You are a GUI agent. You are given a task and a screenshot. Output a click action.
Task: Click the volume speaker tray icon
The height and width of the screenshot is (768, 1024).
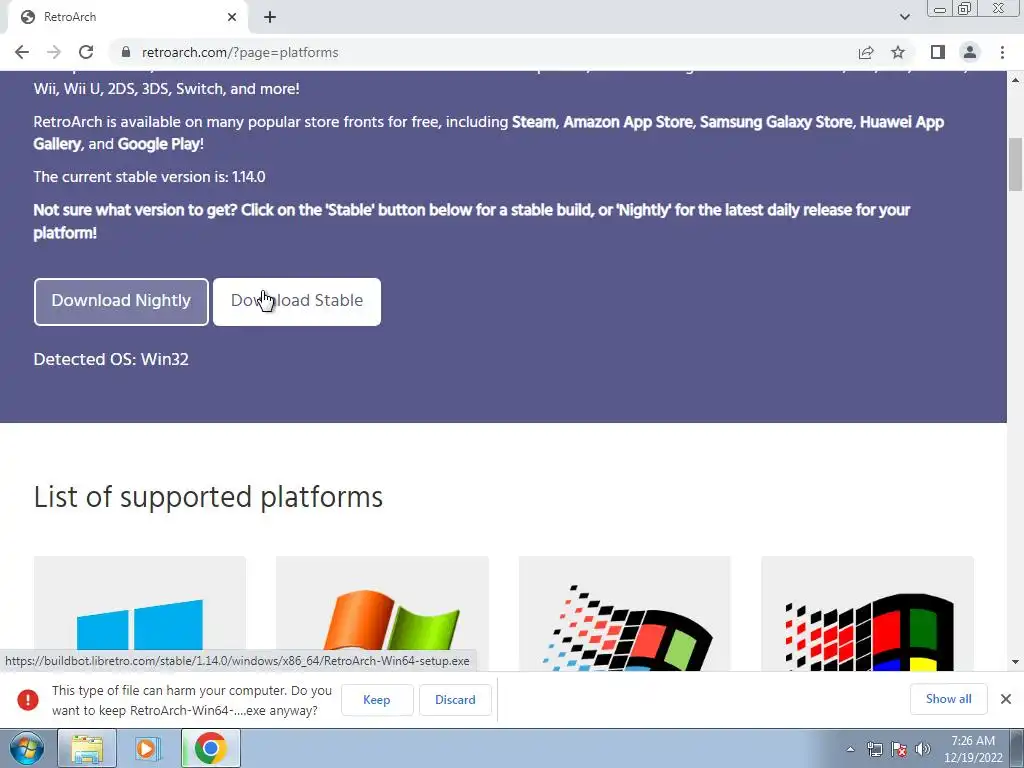pyautogui.click(x=923, y=749)
